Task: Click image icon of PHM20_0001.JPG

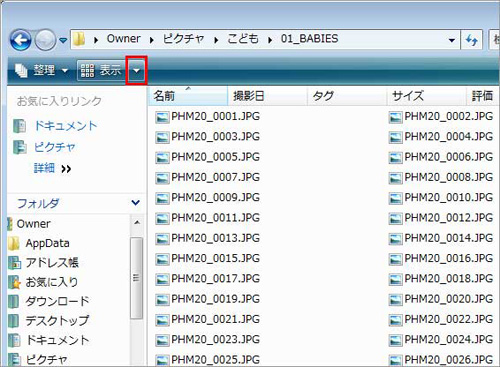Action: pos(162,117)
